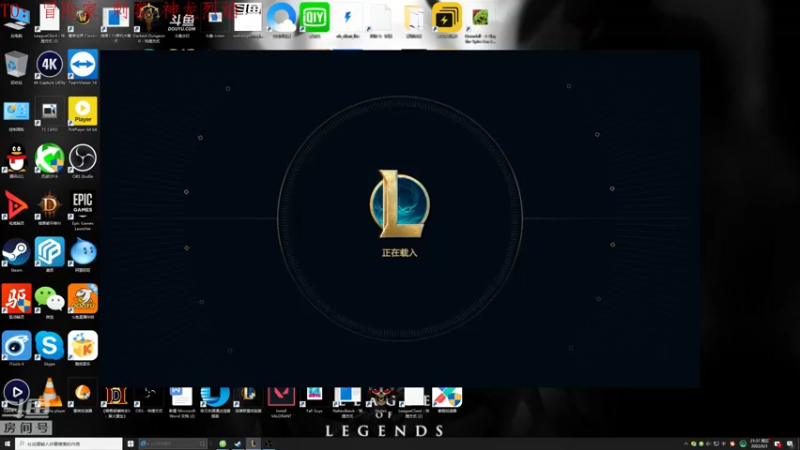Open iQIYI green desktop icon
The width and height of the screenshot is (800, 450).
pyautogui.click(x=314, y=18)
